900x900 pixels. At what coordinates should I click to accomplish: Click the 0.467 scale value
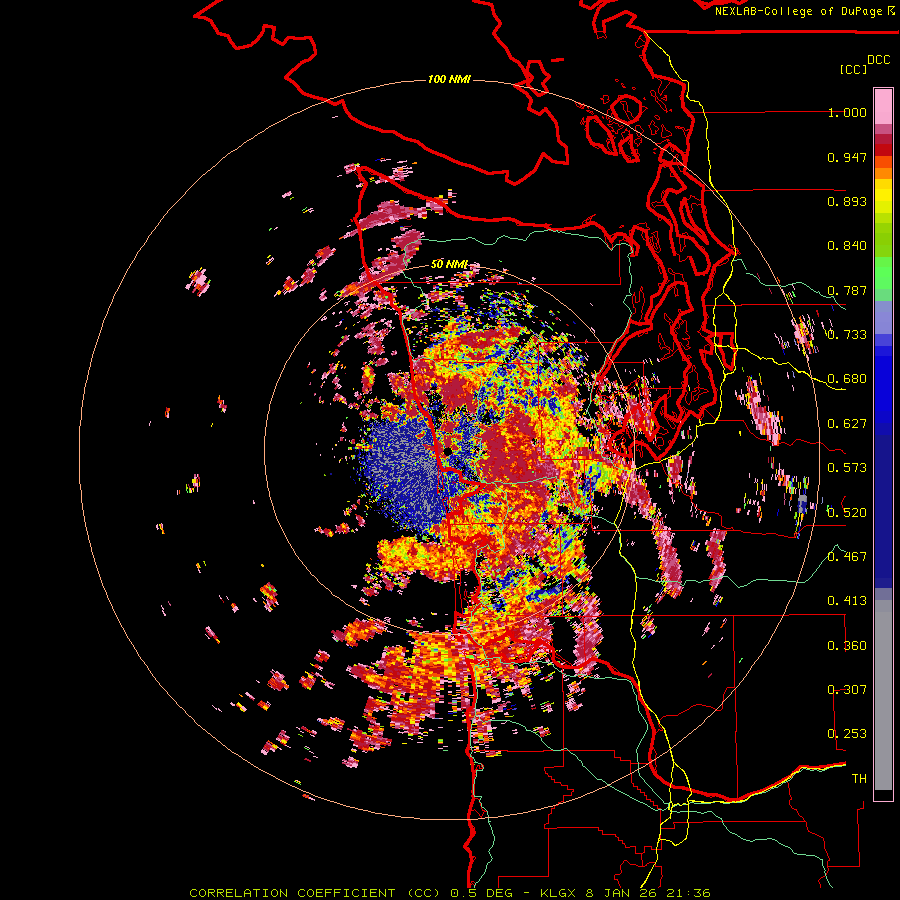coord(847,557)
